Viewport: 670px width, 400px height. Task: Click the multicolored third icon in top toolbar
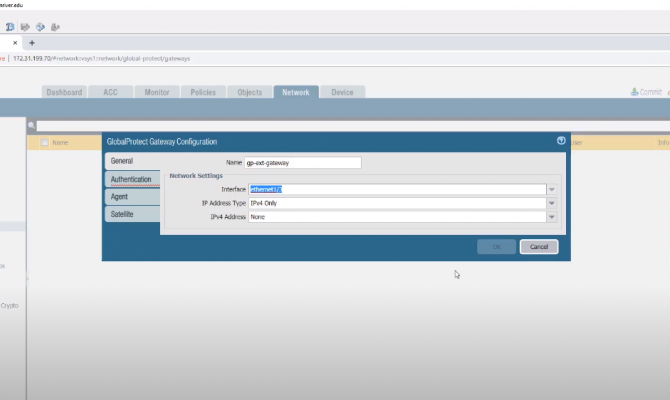click(x=40, y=27)
